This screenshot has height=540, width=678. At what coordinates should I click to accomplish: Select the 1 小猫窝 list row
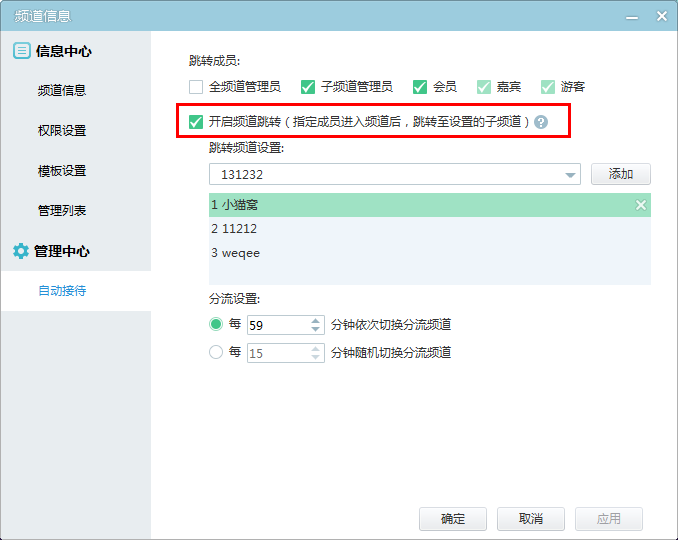(x=430, y=205)
